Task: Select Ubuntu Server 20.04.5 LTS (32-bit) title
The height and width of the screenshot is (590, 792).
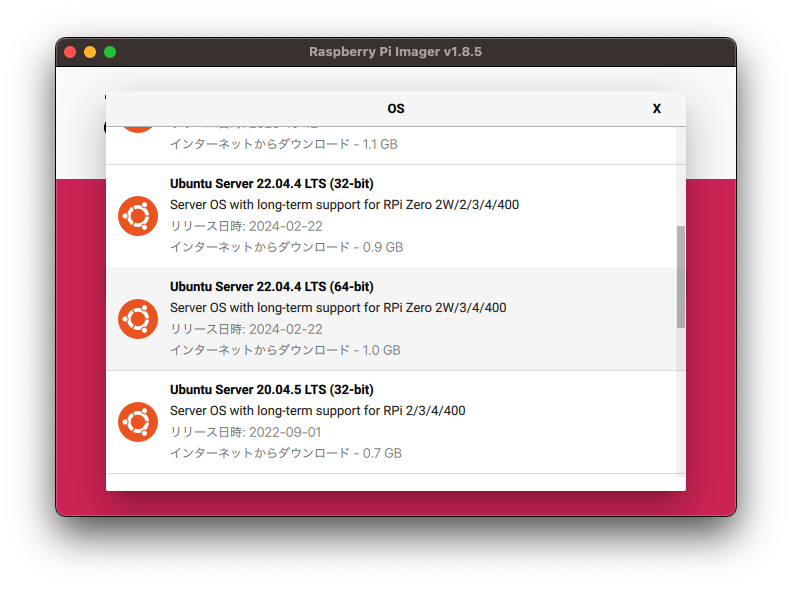Action: (x=272, y=389)
